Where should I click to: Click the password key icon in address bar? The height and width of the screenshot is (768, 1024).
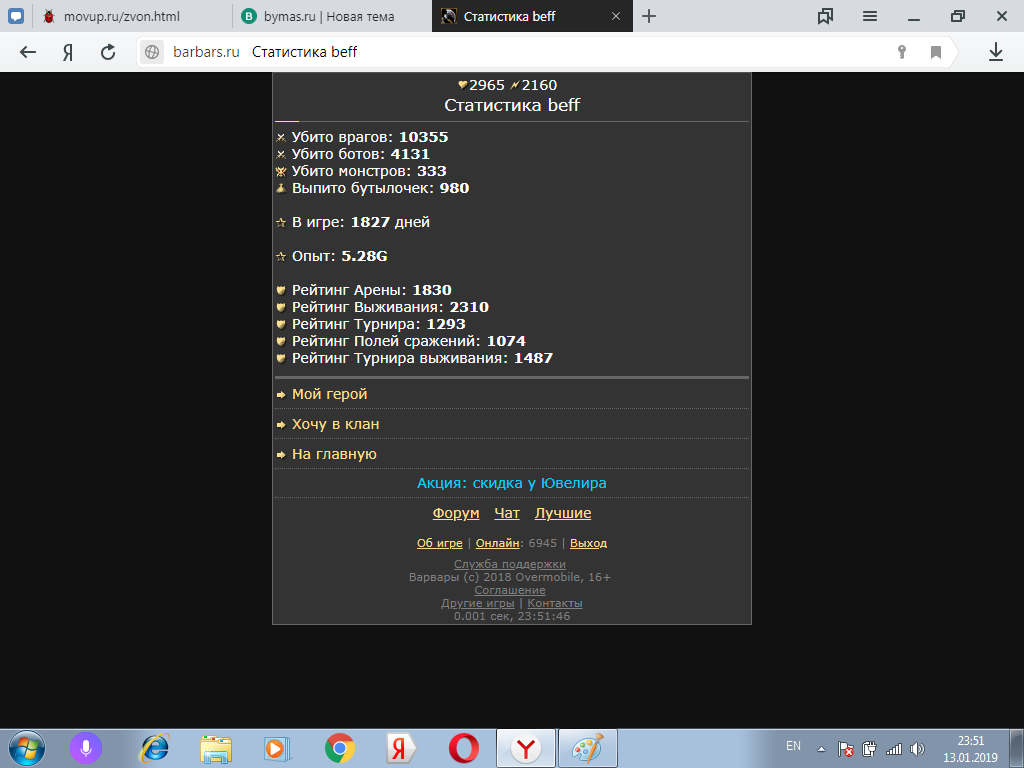902,52
